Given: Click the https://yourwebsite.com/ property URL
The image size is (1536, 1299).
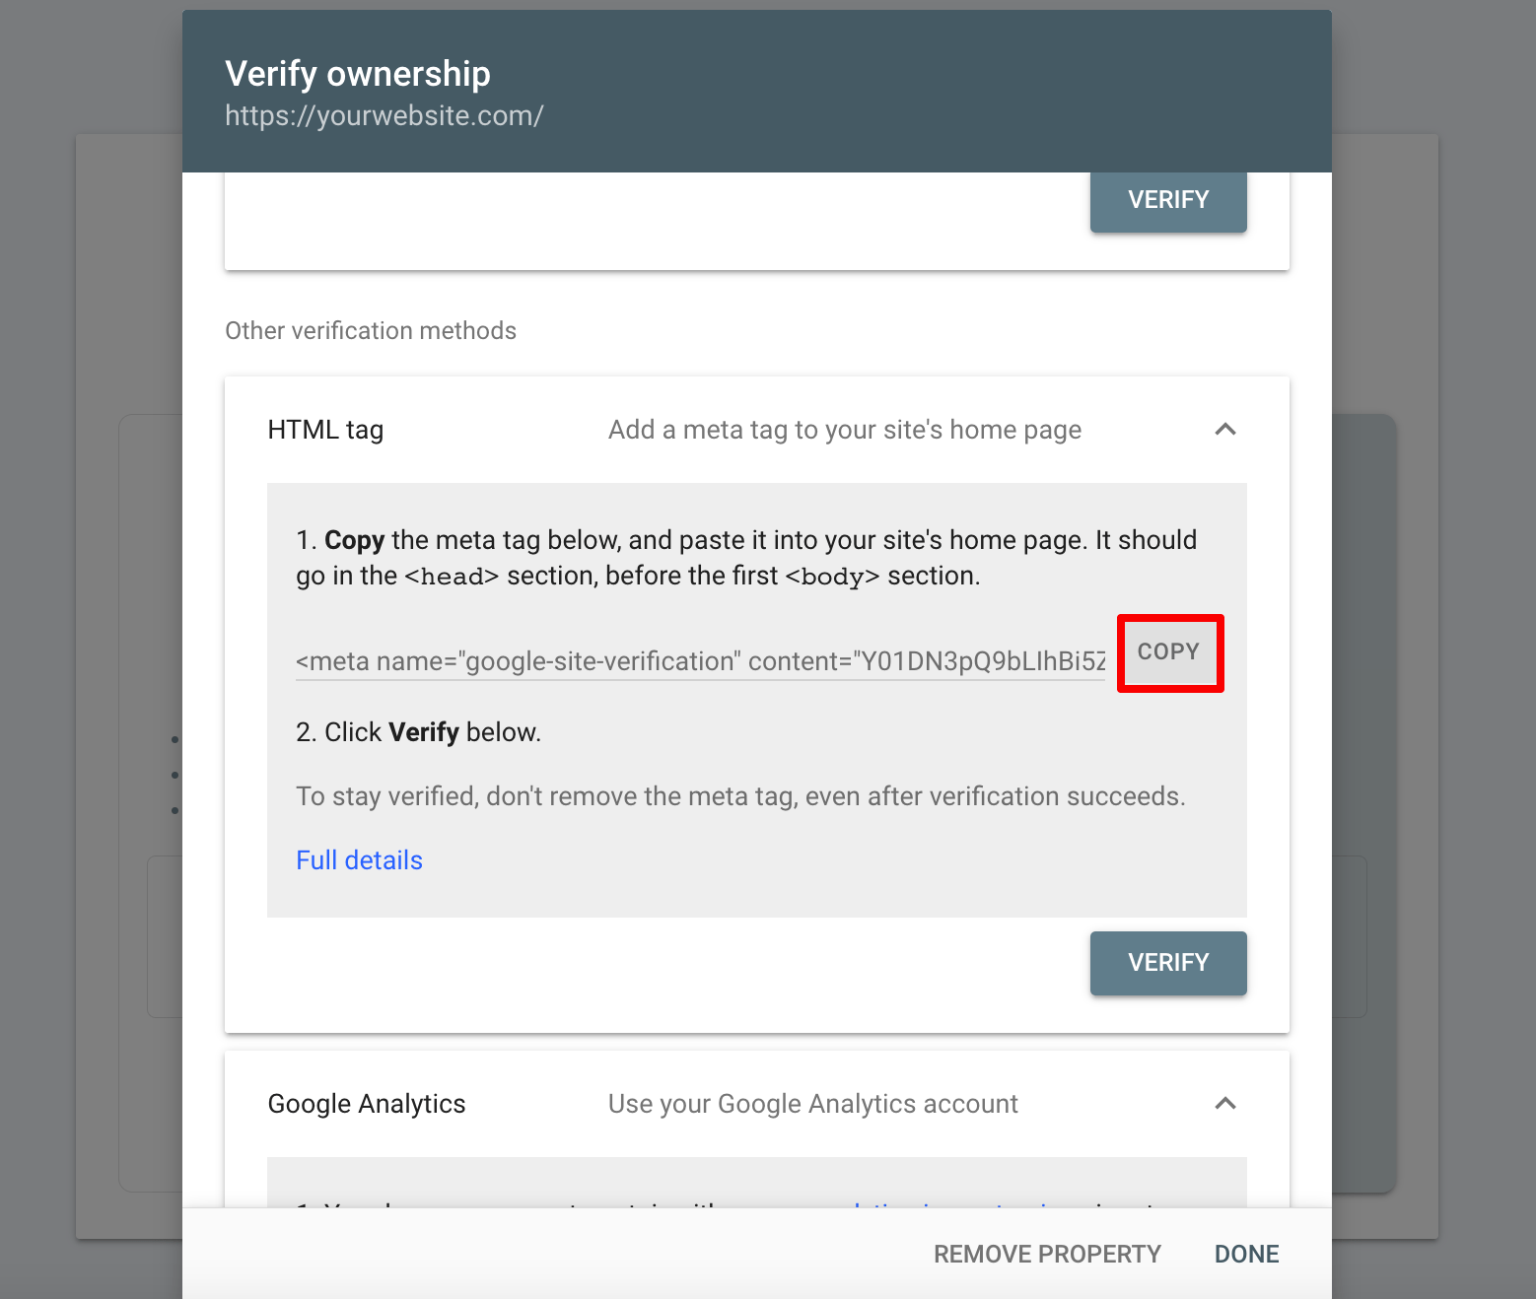Looking at the screenshot, I should tap(383, 115).
